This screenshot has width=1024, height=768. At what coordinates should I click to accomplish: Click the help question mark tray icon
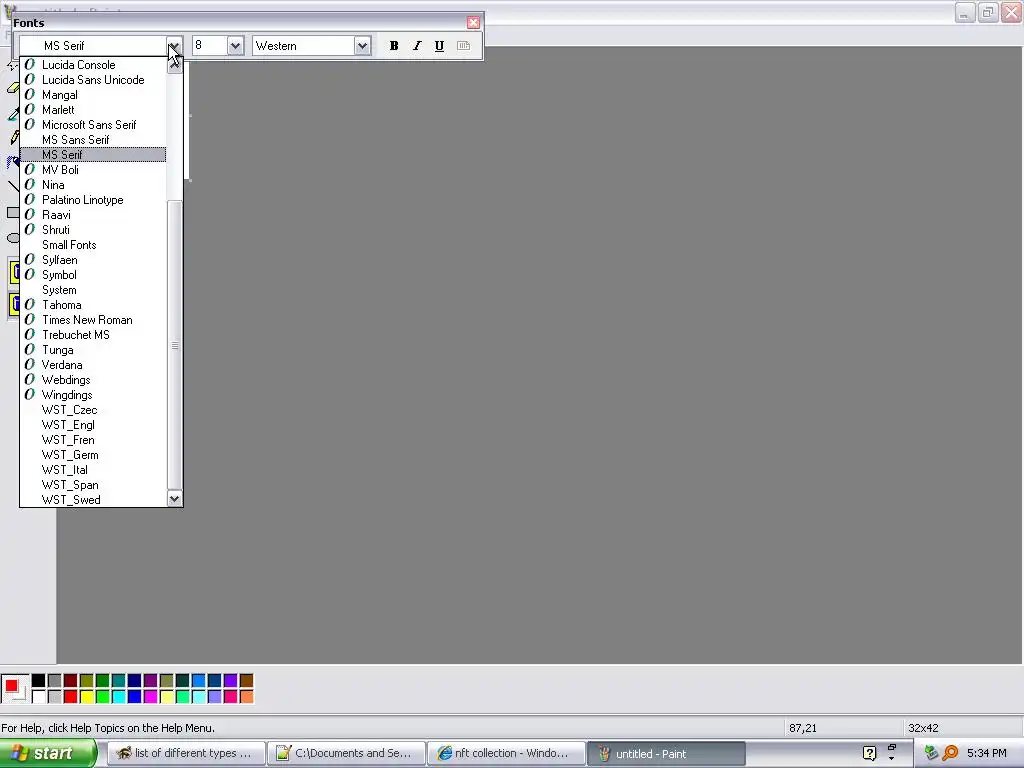point(869,753)
